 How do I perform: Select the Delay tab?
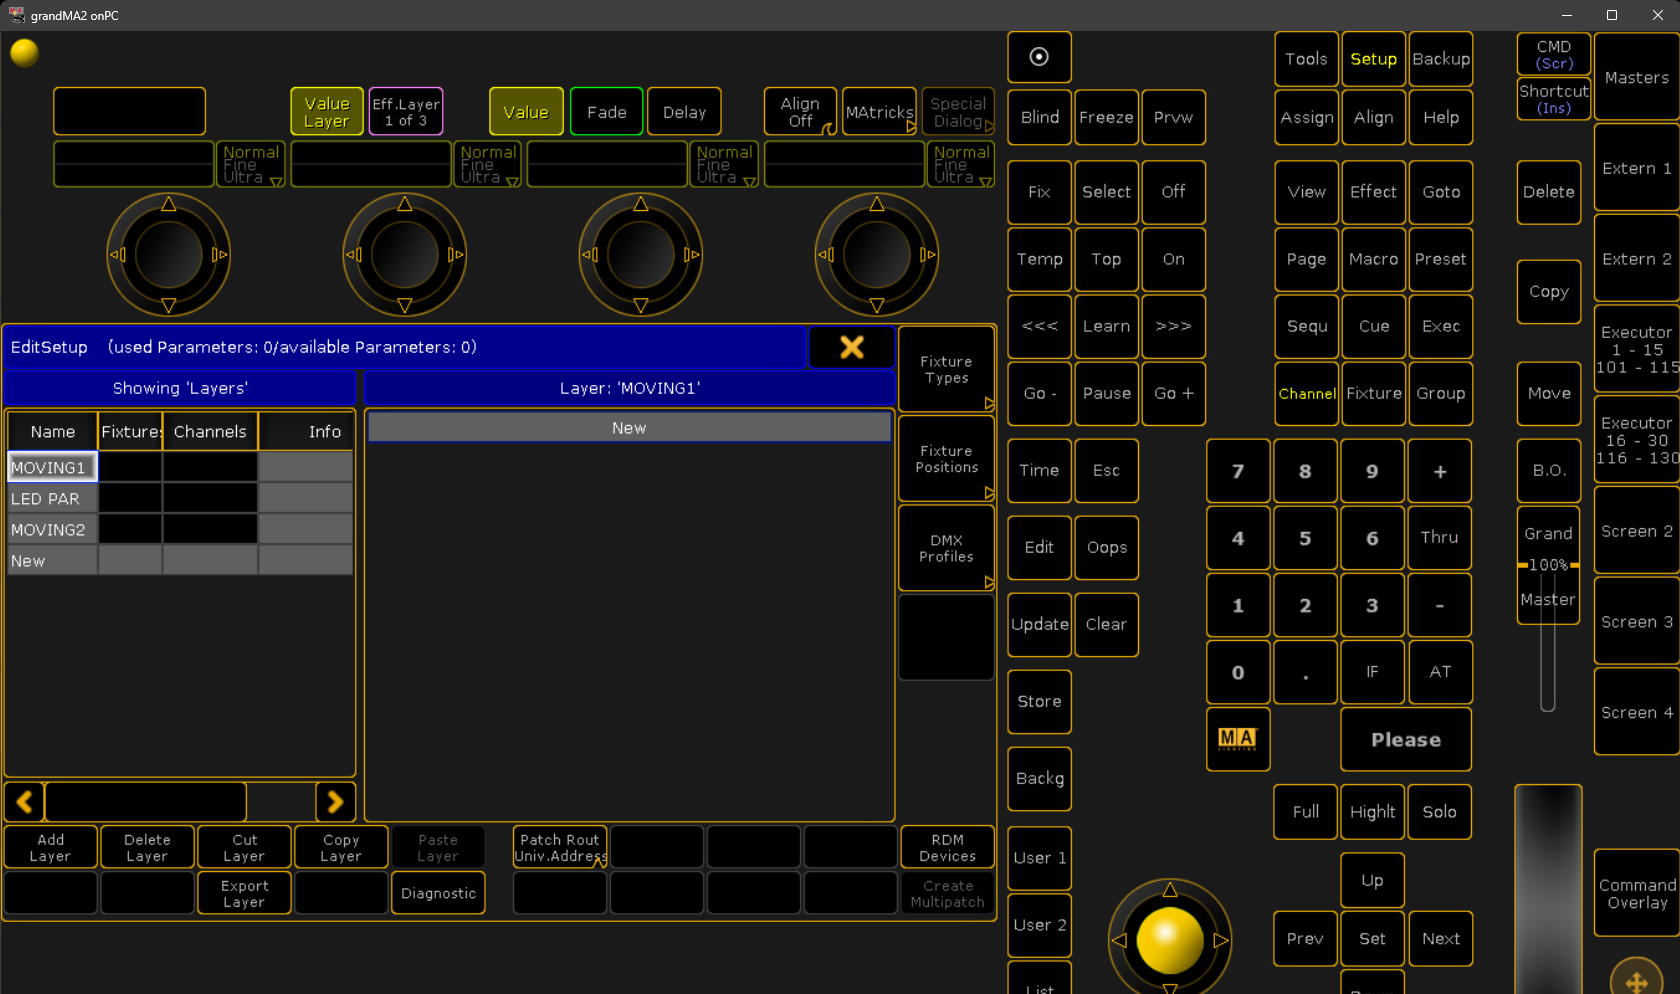(x=684, y=112)
